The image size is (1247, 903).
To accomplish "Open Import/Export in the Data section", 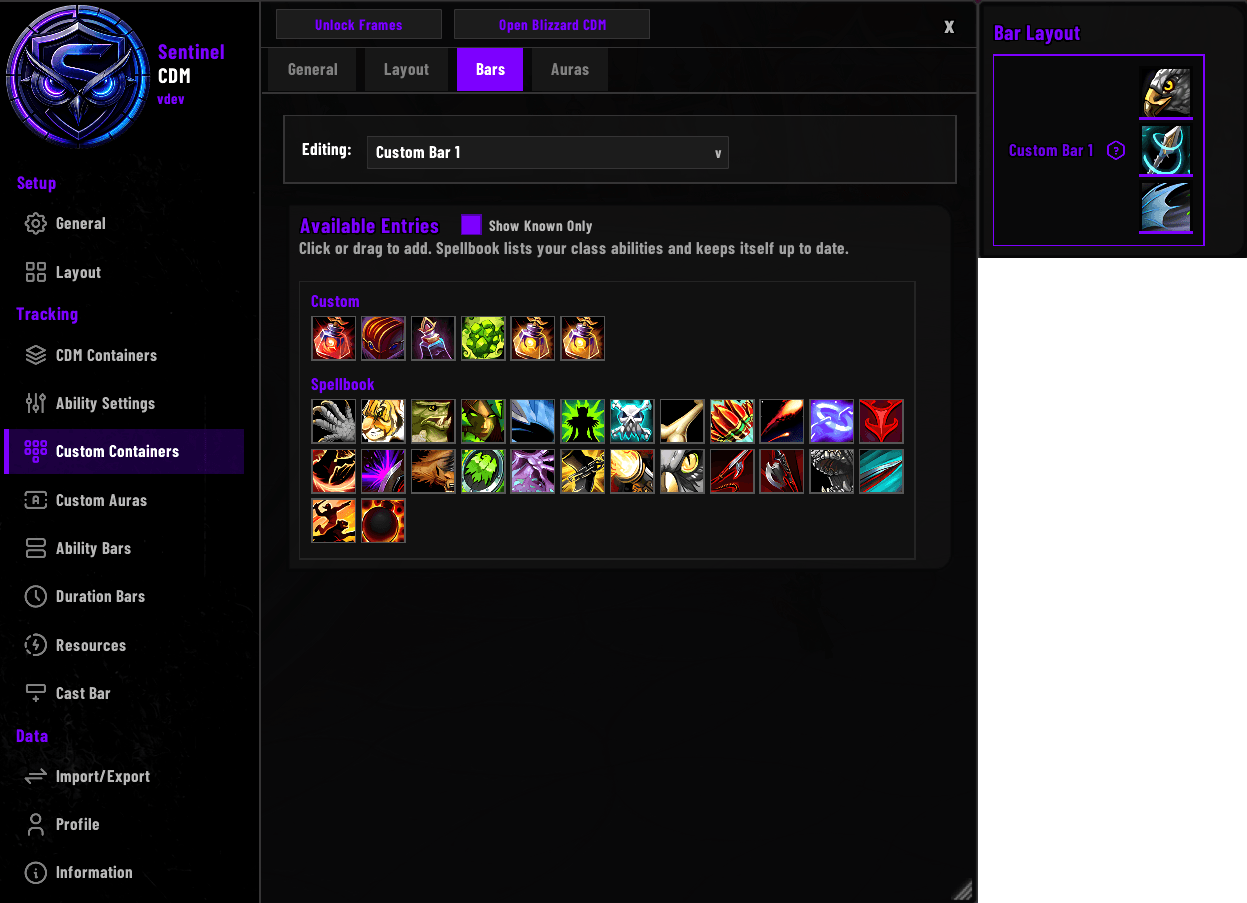I will coord(124,776).
